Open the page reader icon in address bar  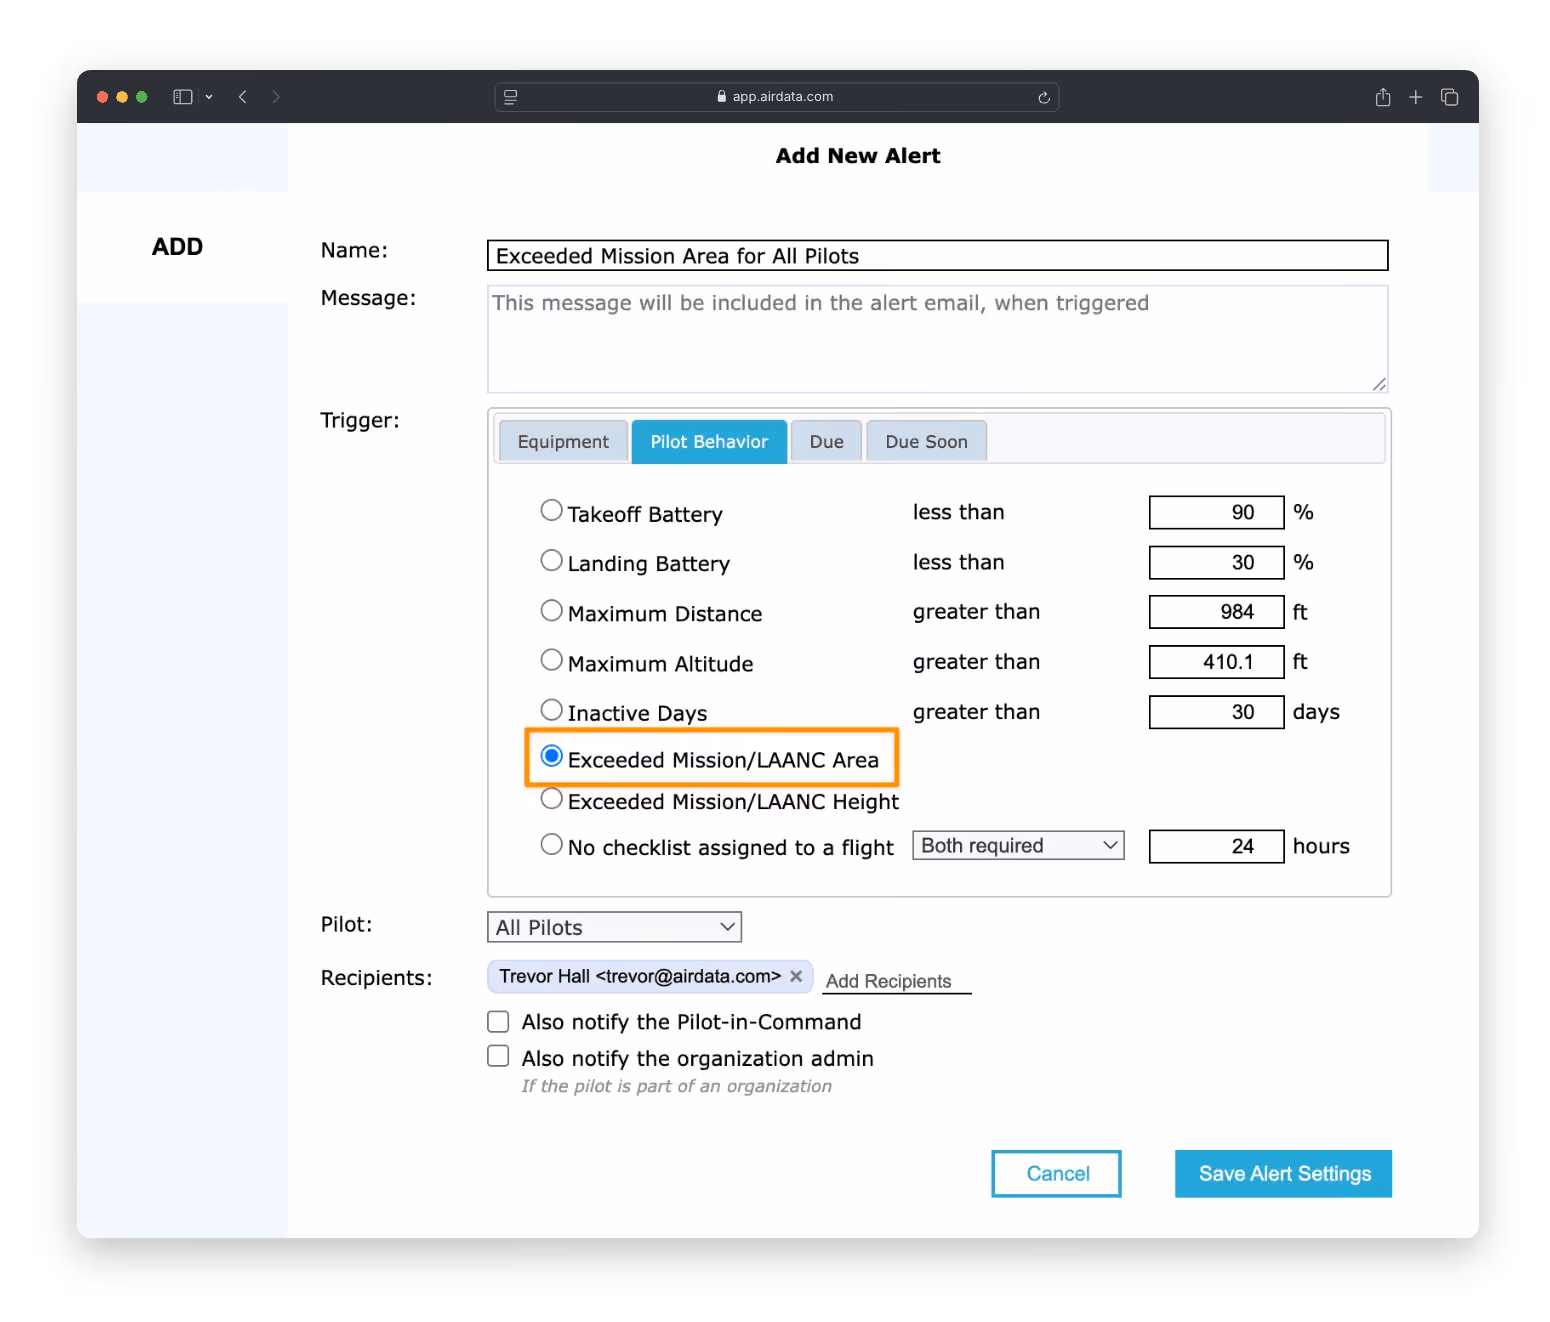point(511,97)
